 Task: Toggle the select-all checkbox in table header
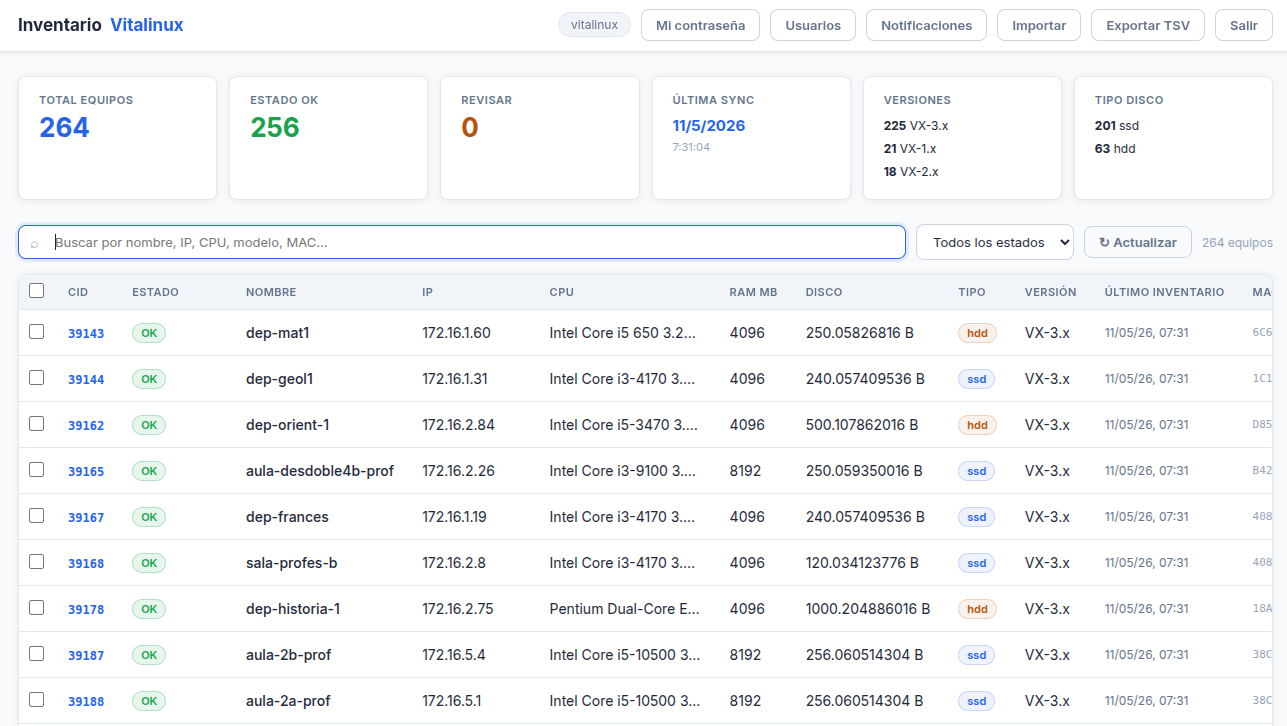[x=37, y=291]
